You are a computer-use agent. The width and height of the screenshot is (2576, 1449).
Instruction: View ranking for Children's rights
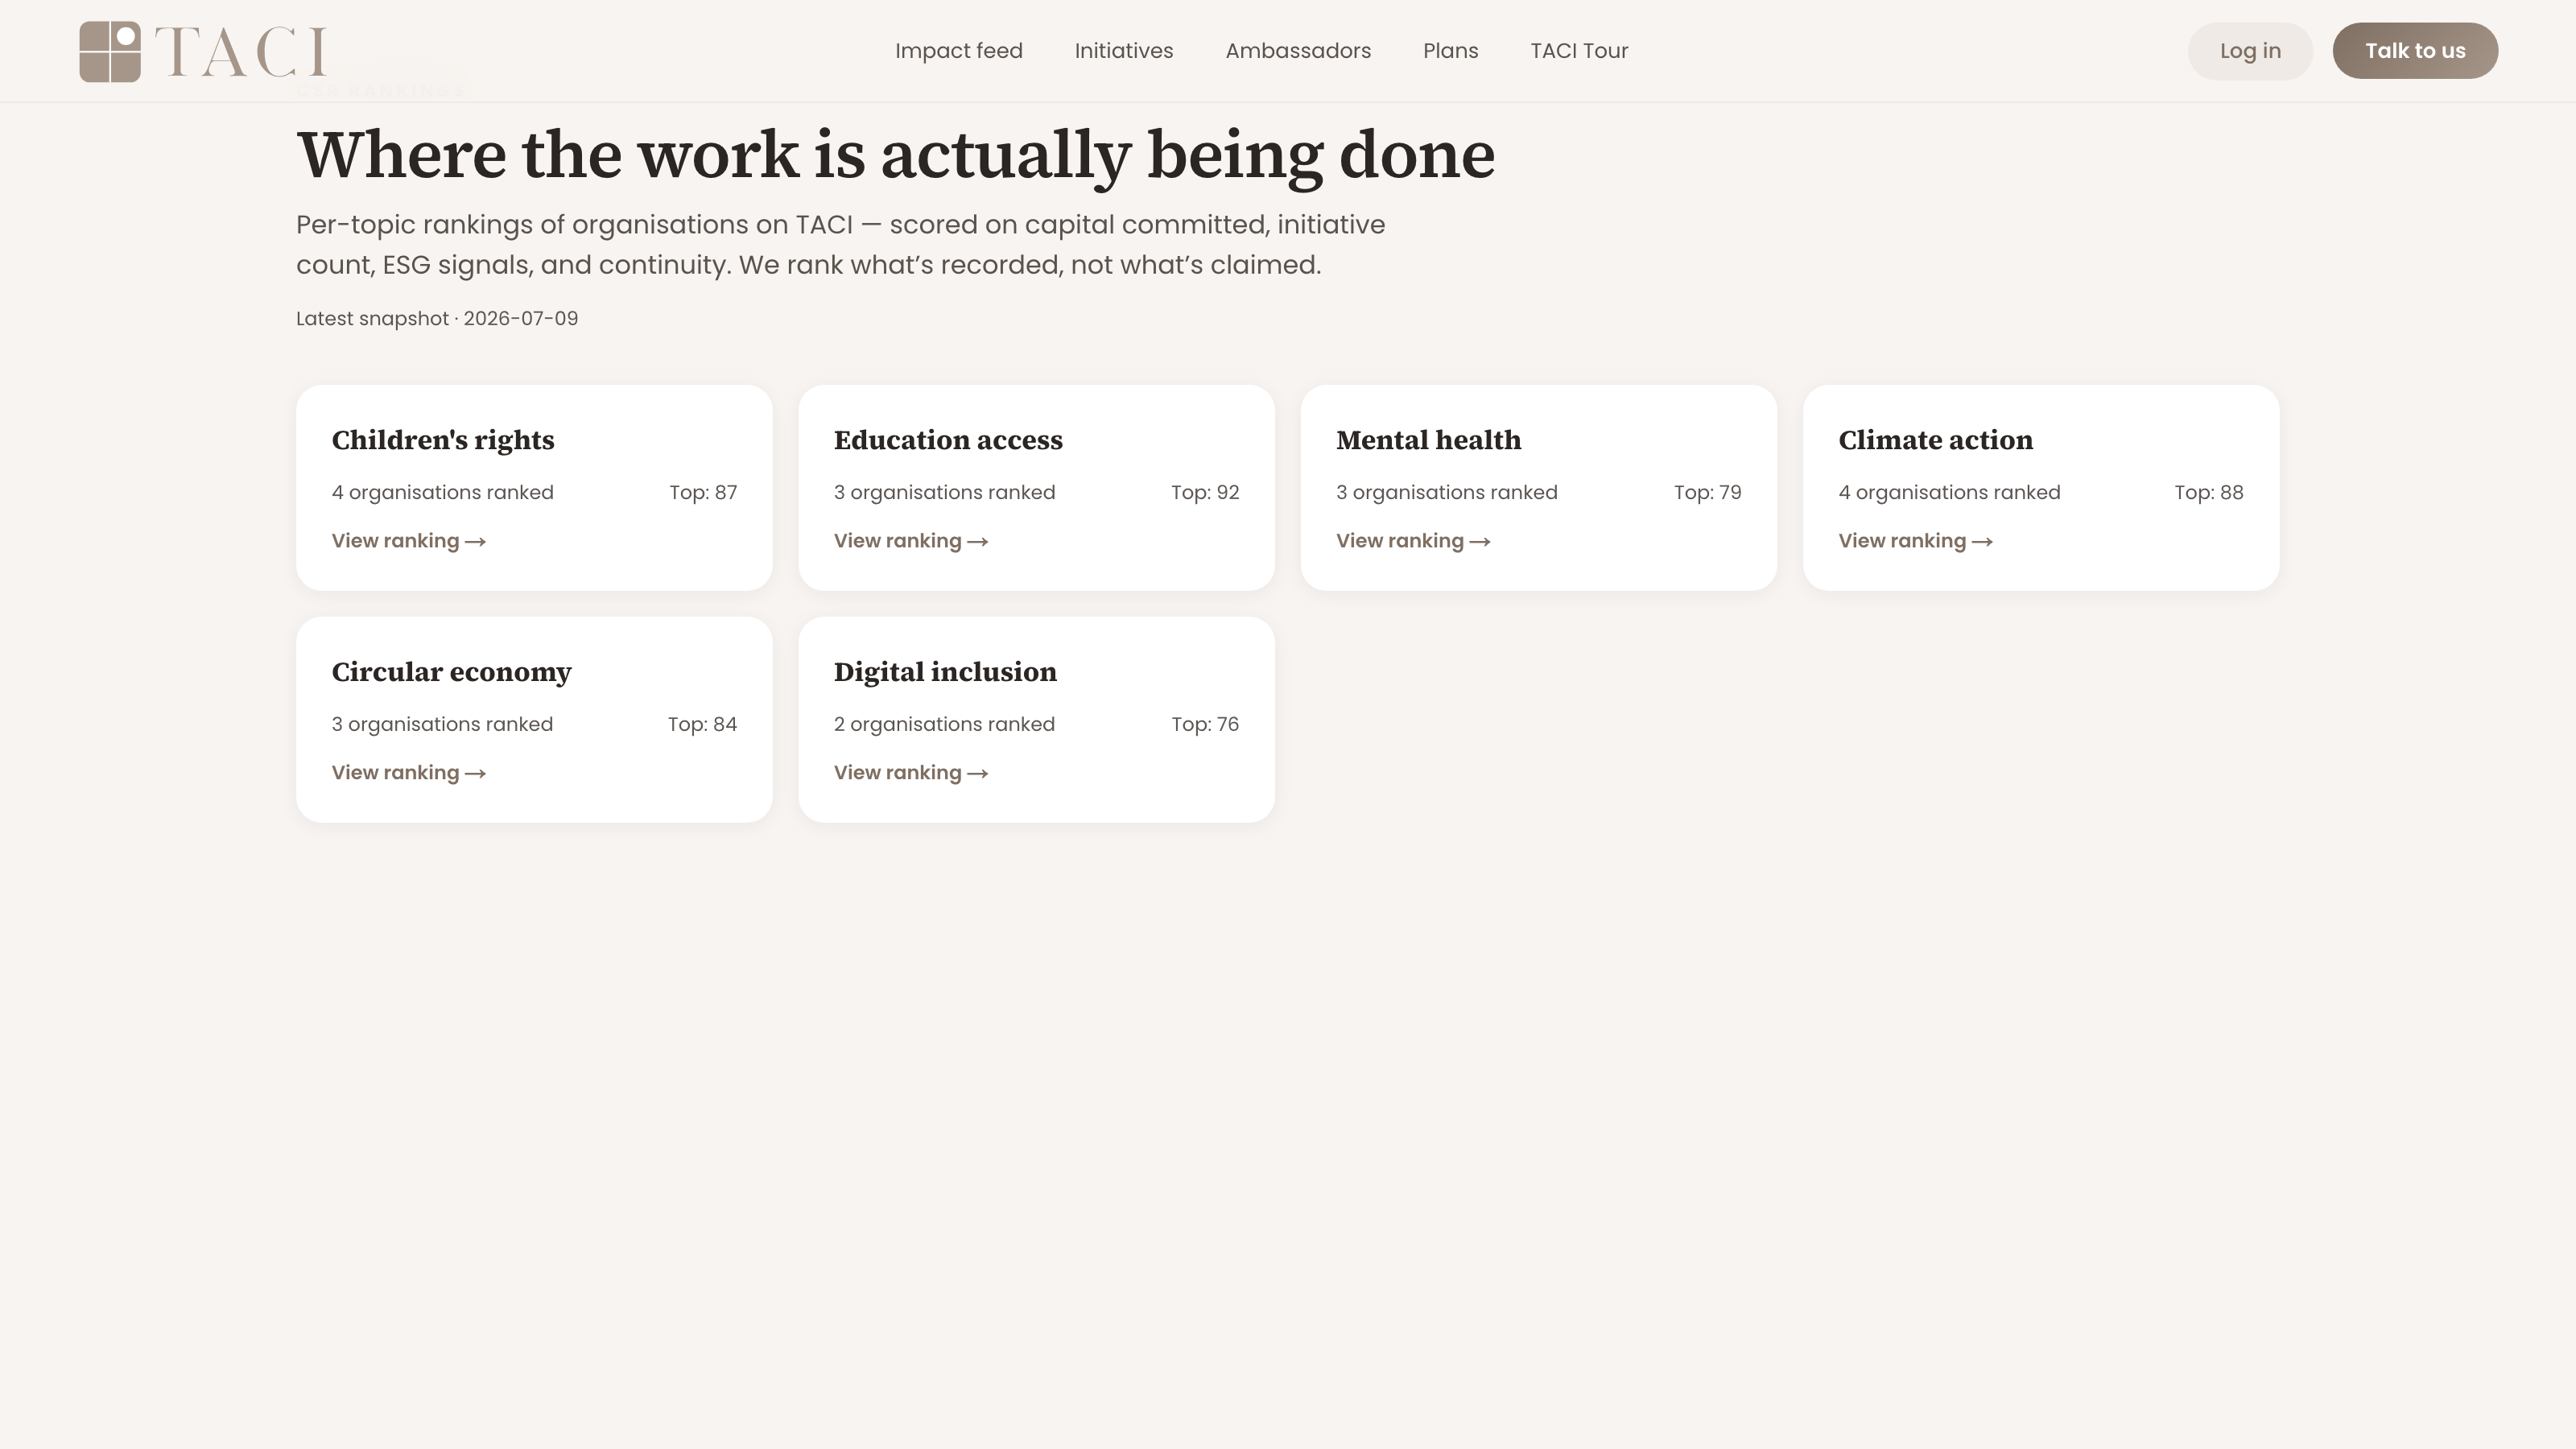pyautogui.click(x=409, y=541)
